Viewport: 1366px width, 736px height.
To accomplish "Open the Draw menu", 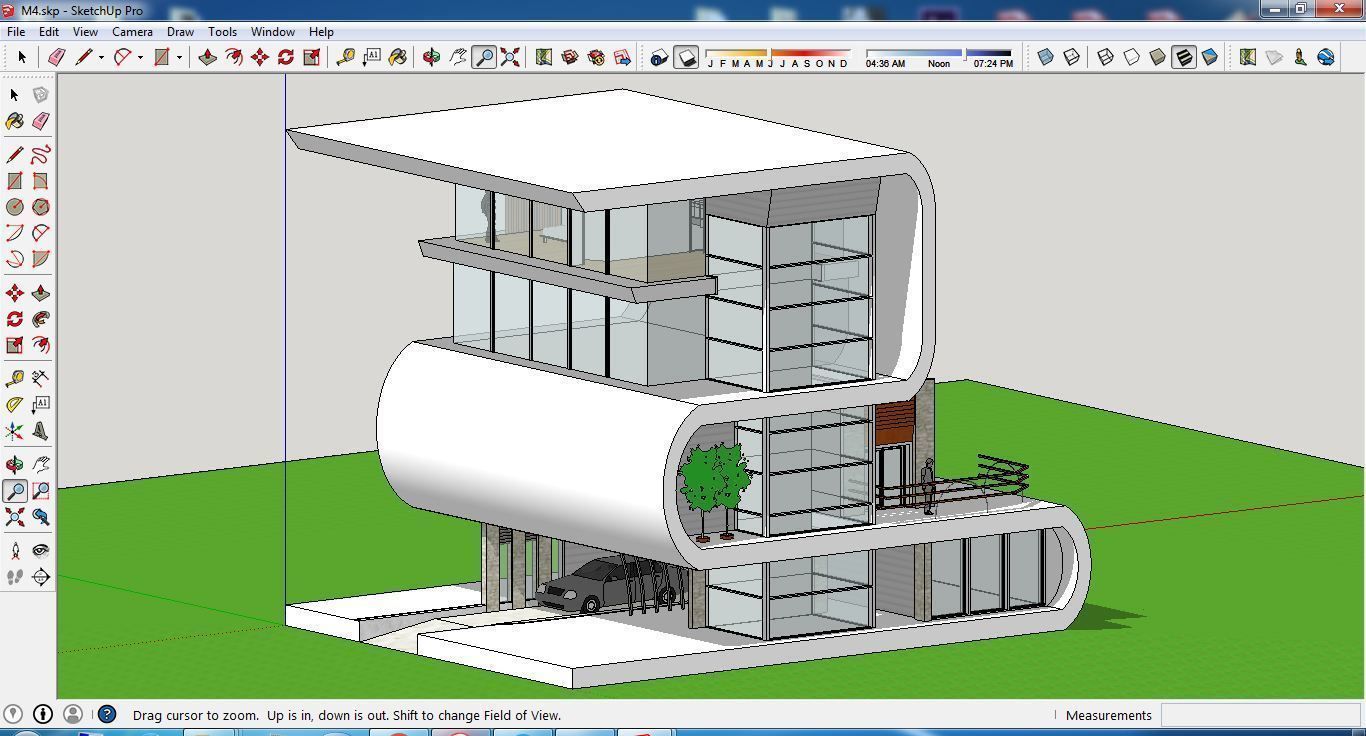I will tap(180, 31).
